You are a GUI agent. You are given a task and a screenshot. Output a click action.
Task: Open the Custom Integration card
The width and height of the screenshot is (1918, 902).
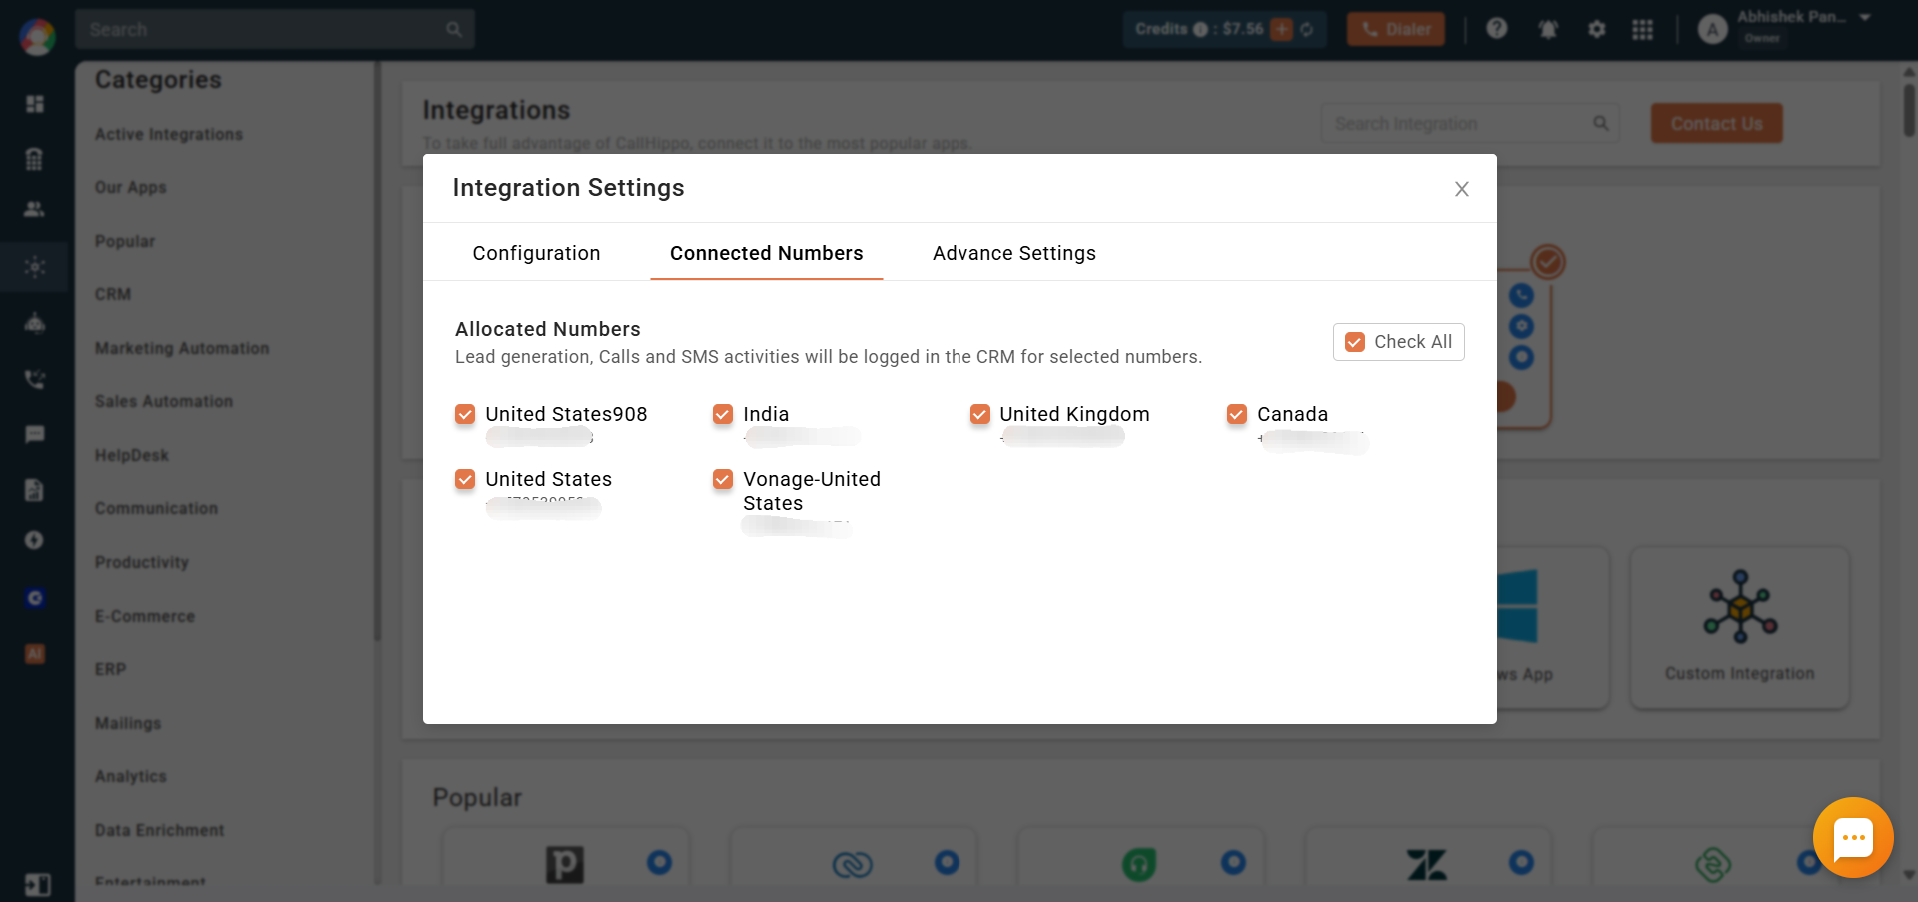pyautogui.click(x=1740, y=628)
